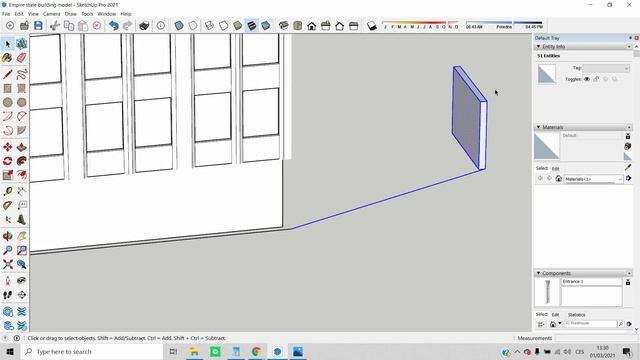Viewport: 640px width, 360px height.
Task: Open the File menu
Action: click(x=6, y=14)
